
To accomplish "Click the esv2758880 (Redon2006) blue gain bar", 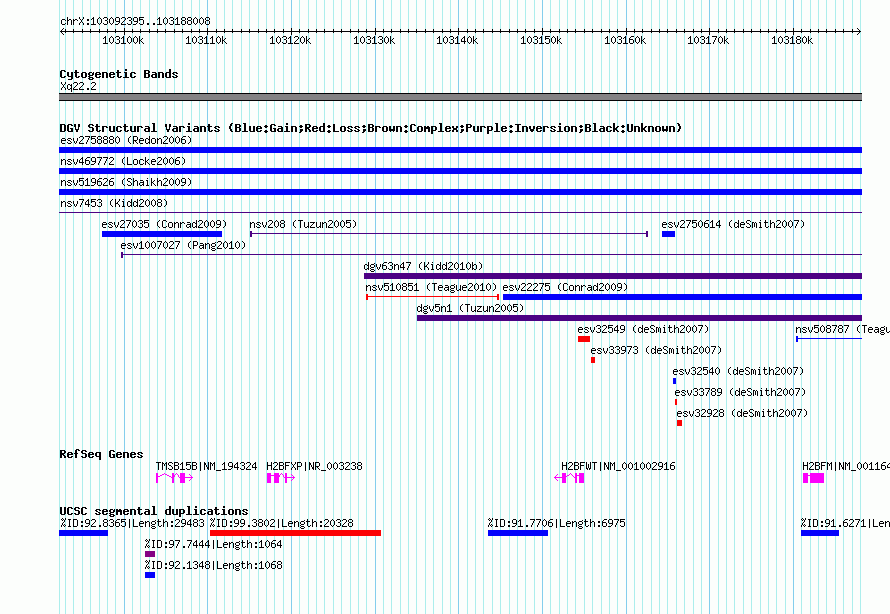I will tap(460, 150).
